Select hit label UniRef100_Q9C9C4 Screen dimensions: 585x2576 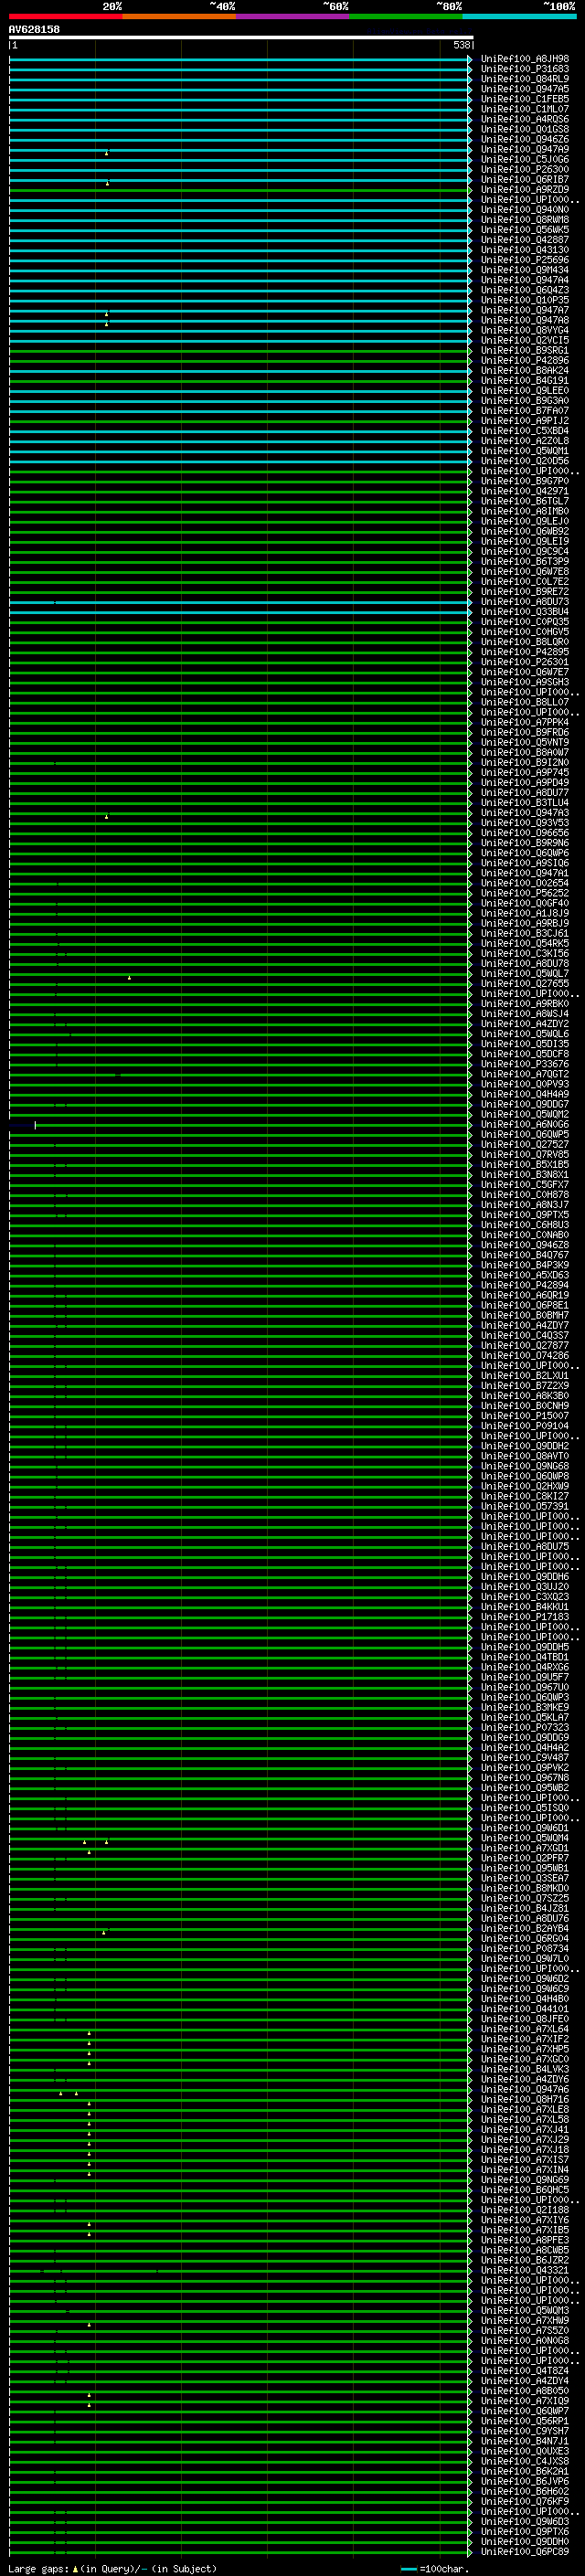click(525, 551)
